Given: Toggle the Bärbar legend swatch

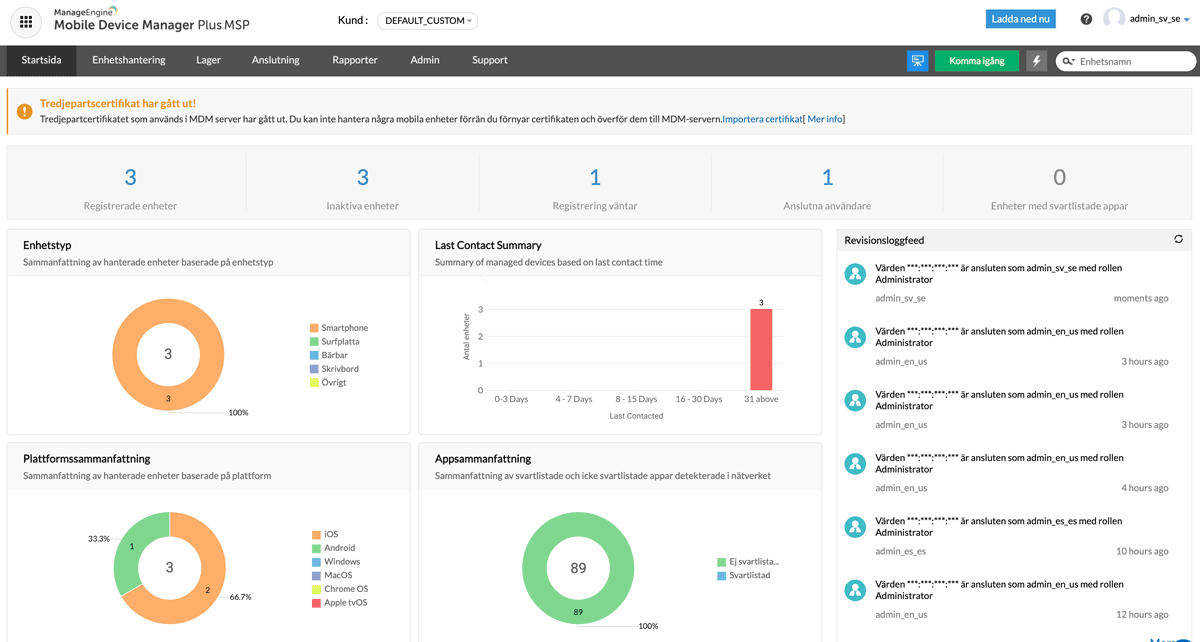Looking at the screenshot, I should click(x=314, y=355).
